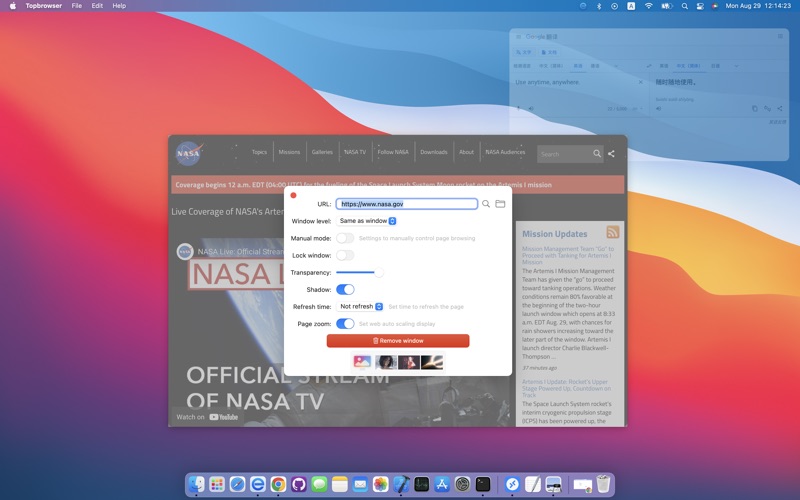The image size is (800, 500).
Task: Turn on the Lock window switch
Action: point(345,255)
